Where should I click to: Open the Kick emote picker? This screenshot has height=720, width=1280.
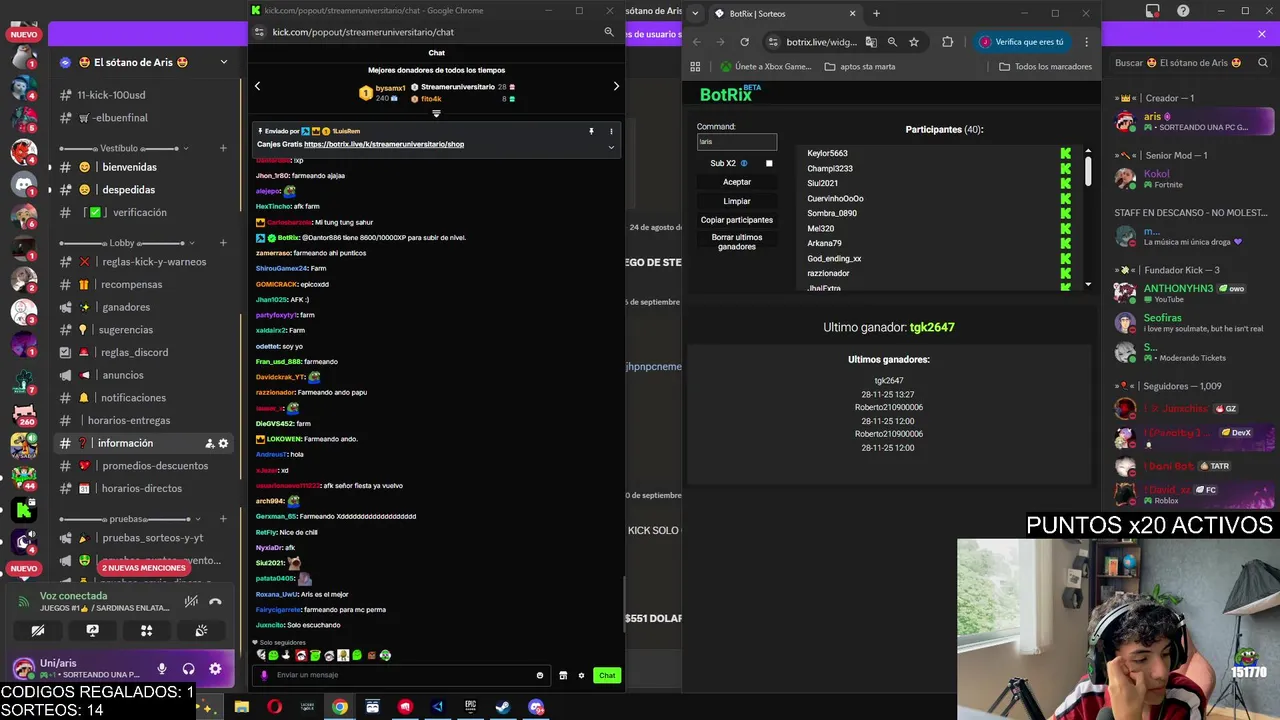pos(540,675)
